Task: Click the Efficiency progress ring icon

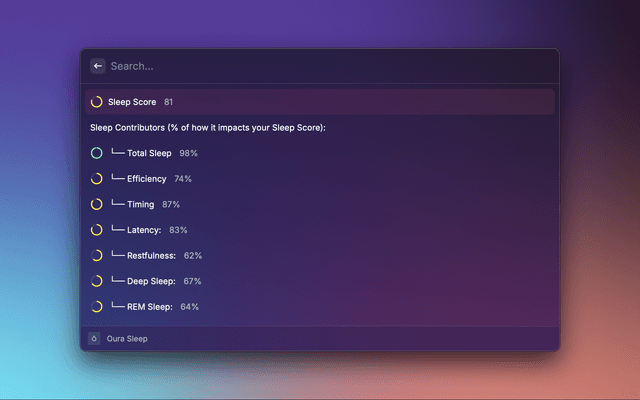Action: [x=97, y=179]
